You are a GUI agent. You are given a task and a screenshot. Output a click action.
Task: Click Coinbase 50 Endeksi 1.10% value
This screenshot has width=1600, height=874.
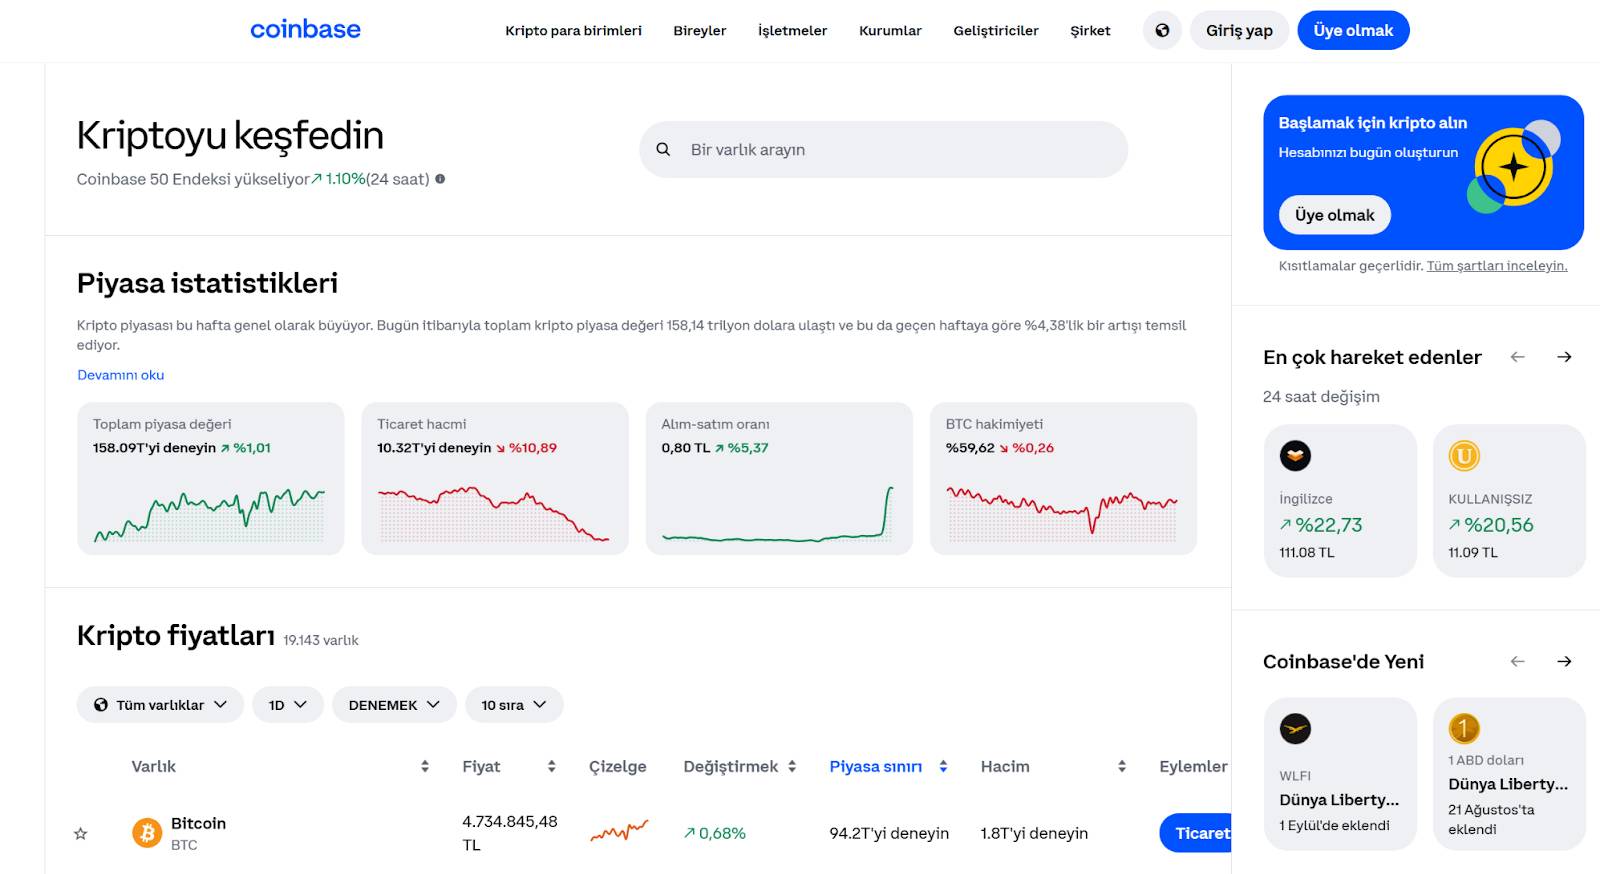(338, 179)
